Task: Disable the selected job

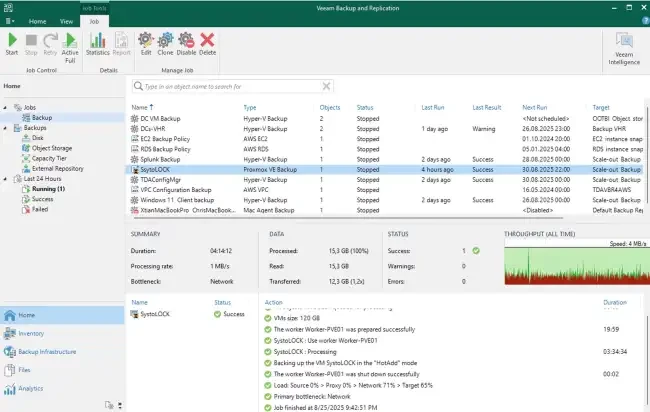Action: tap(186, 44)
